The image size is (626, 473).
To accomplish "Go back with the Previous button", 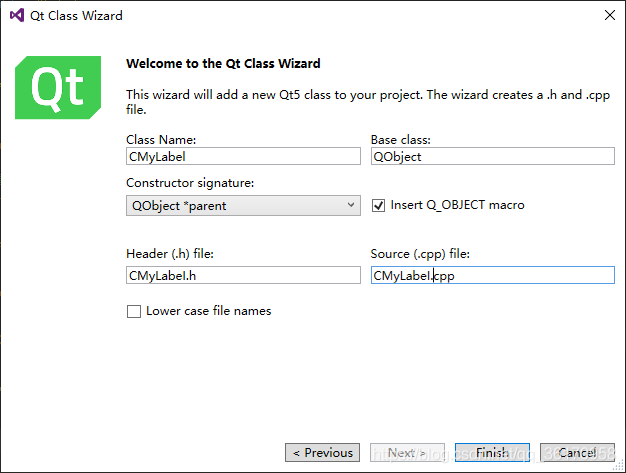I will click(x=323, y=453).
